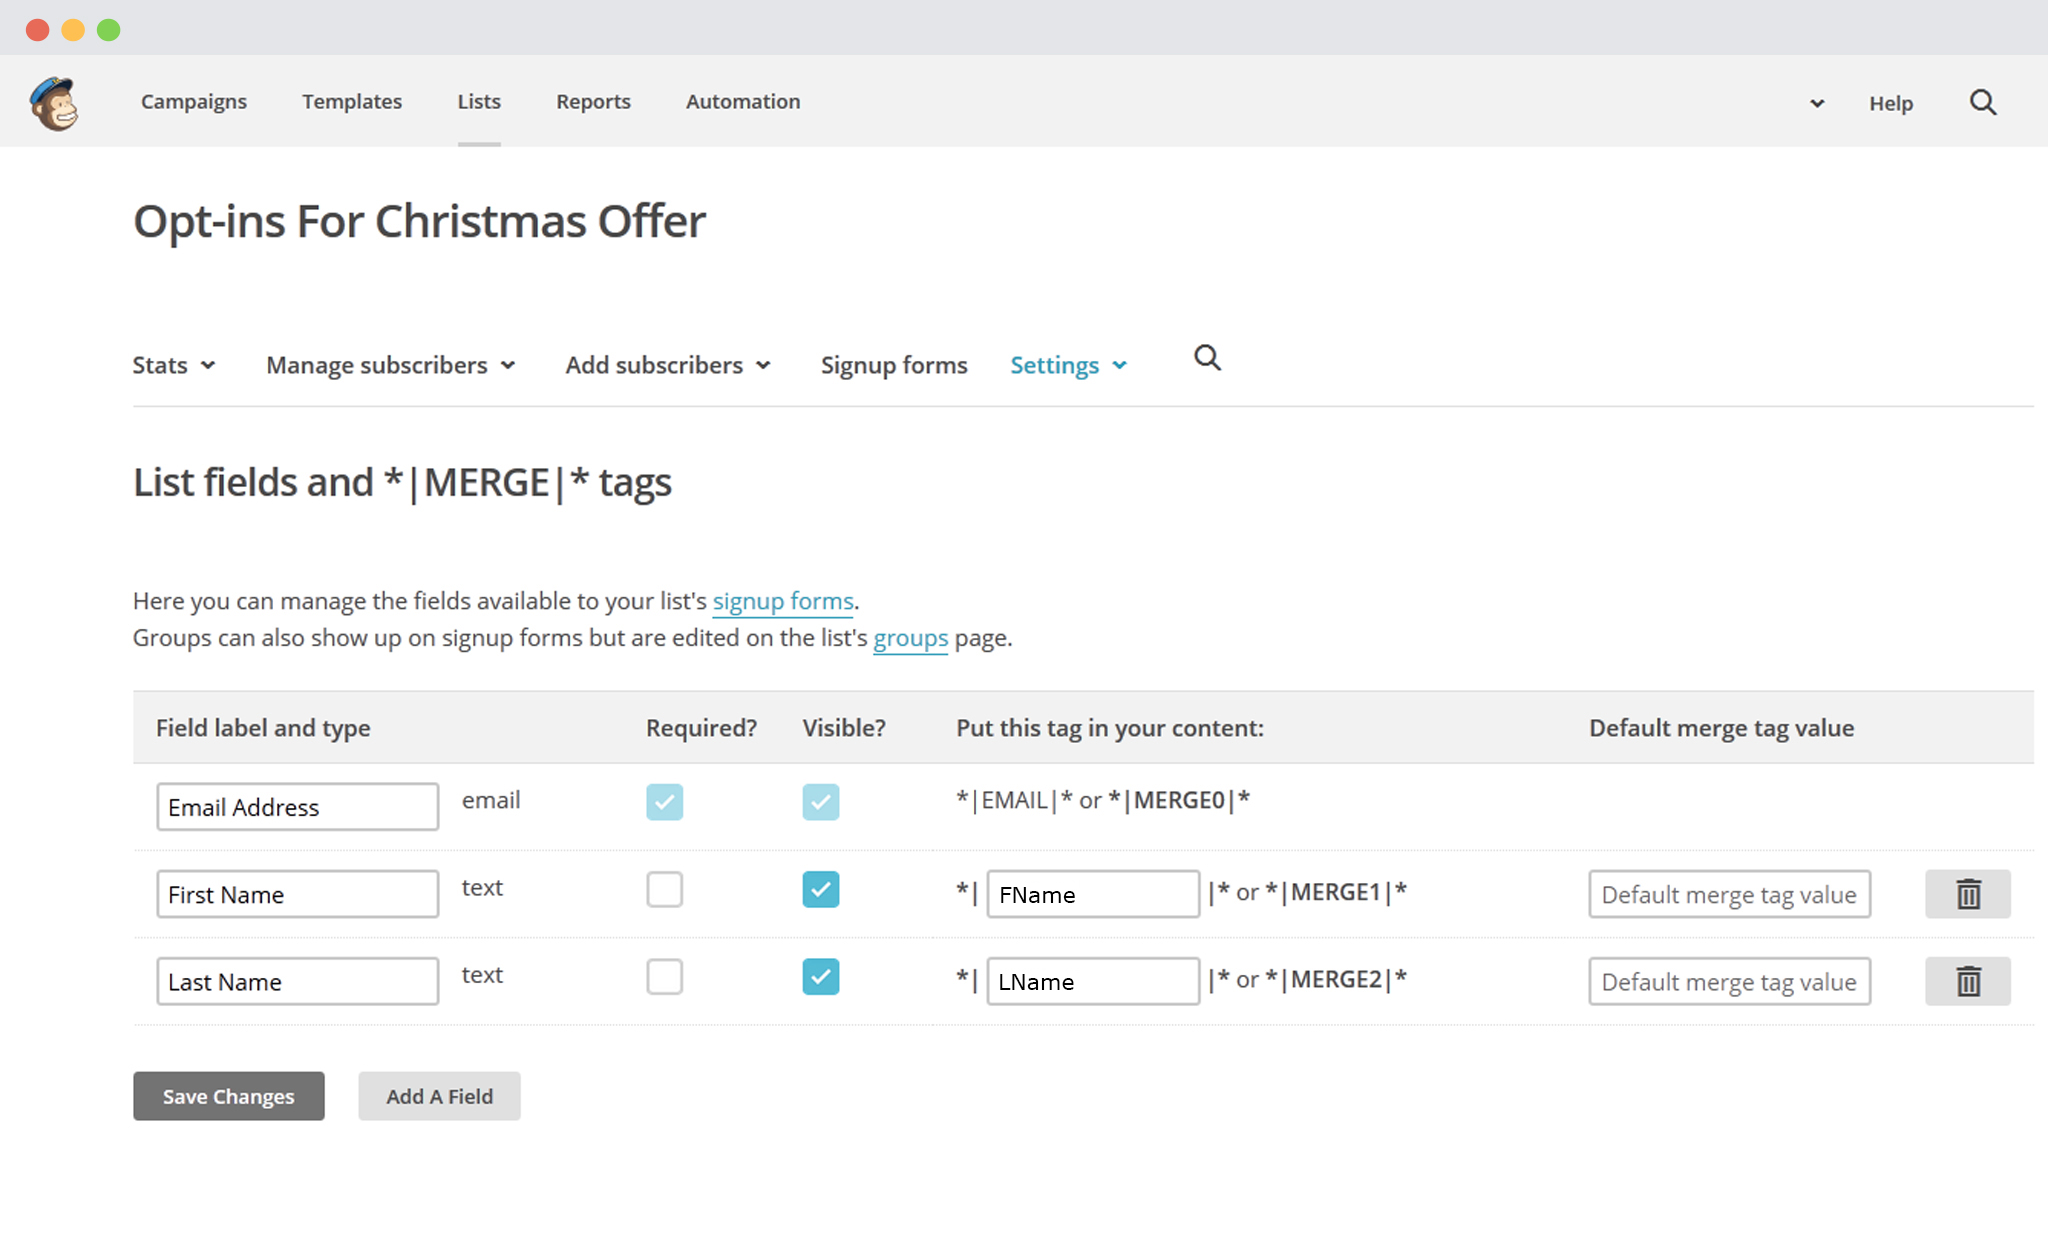
Task: Toggle Visible checkbox for Email Address
Action: [x=821, y=802]
